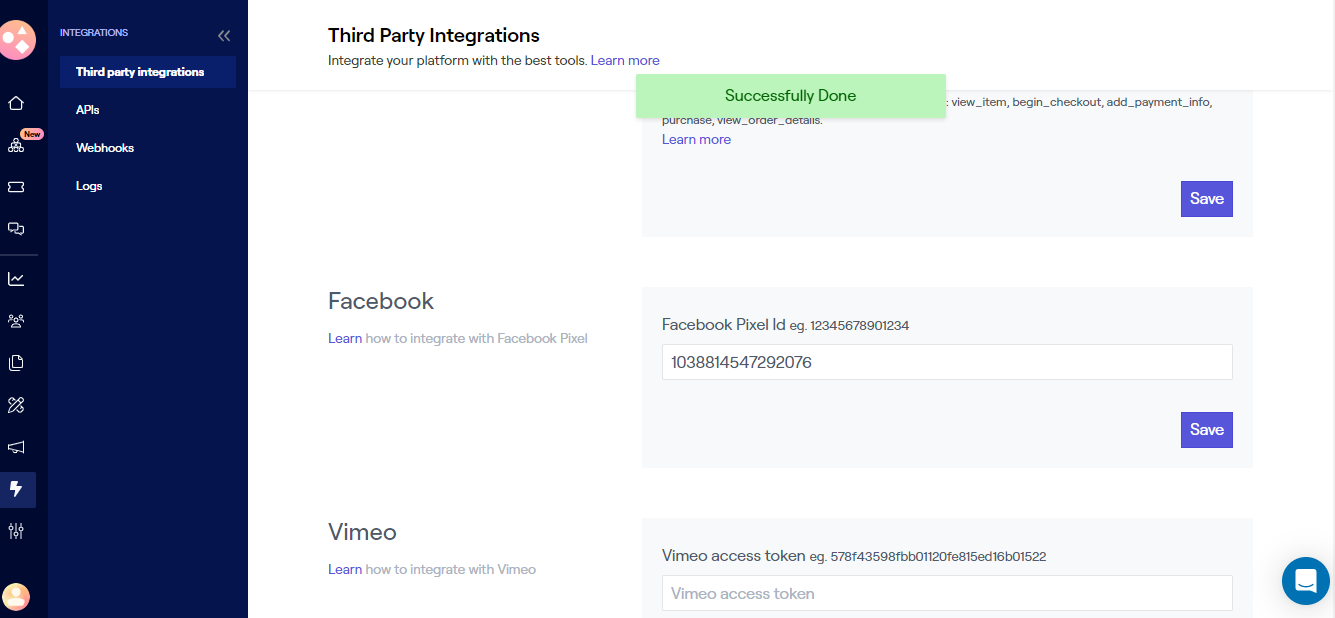Open the settings sliders icon near bottom sidebar
The width and height of the screenshot is (1335, 618).
(16, 530)
